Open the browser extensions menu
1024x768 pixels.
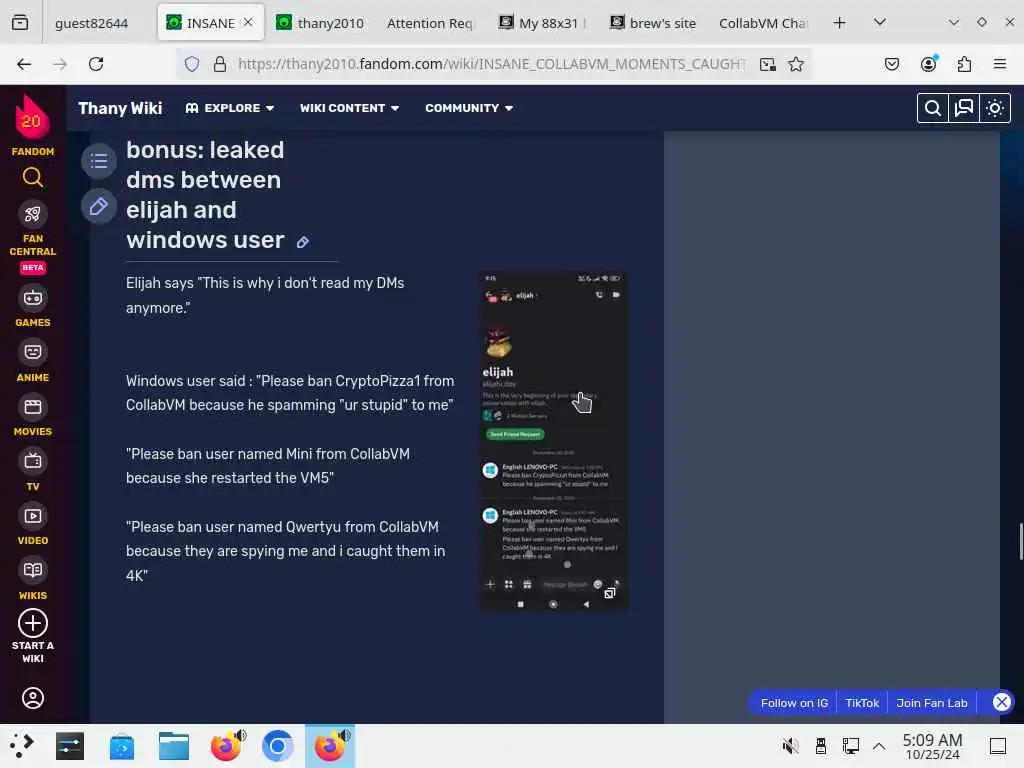[x=964, y=64]
